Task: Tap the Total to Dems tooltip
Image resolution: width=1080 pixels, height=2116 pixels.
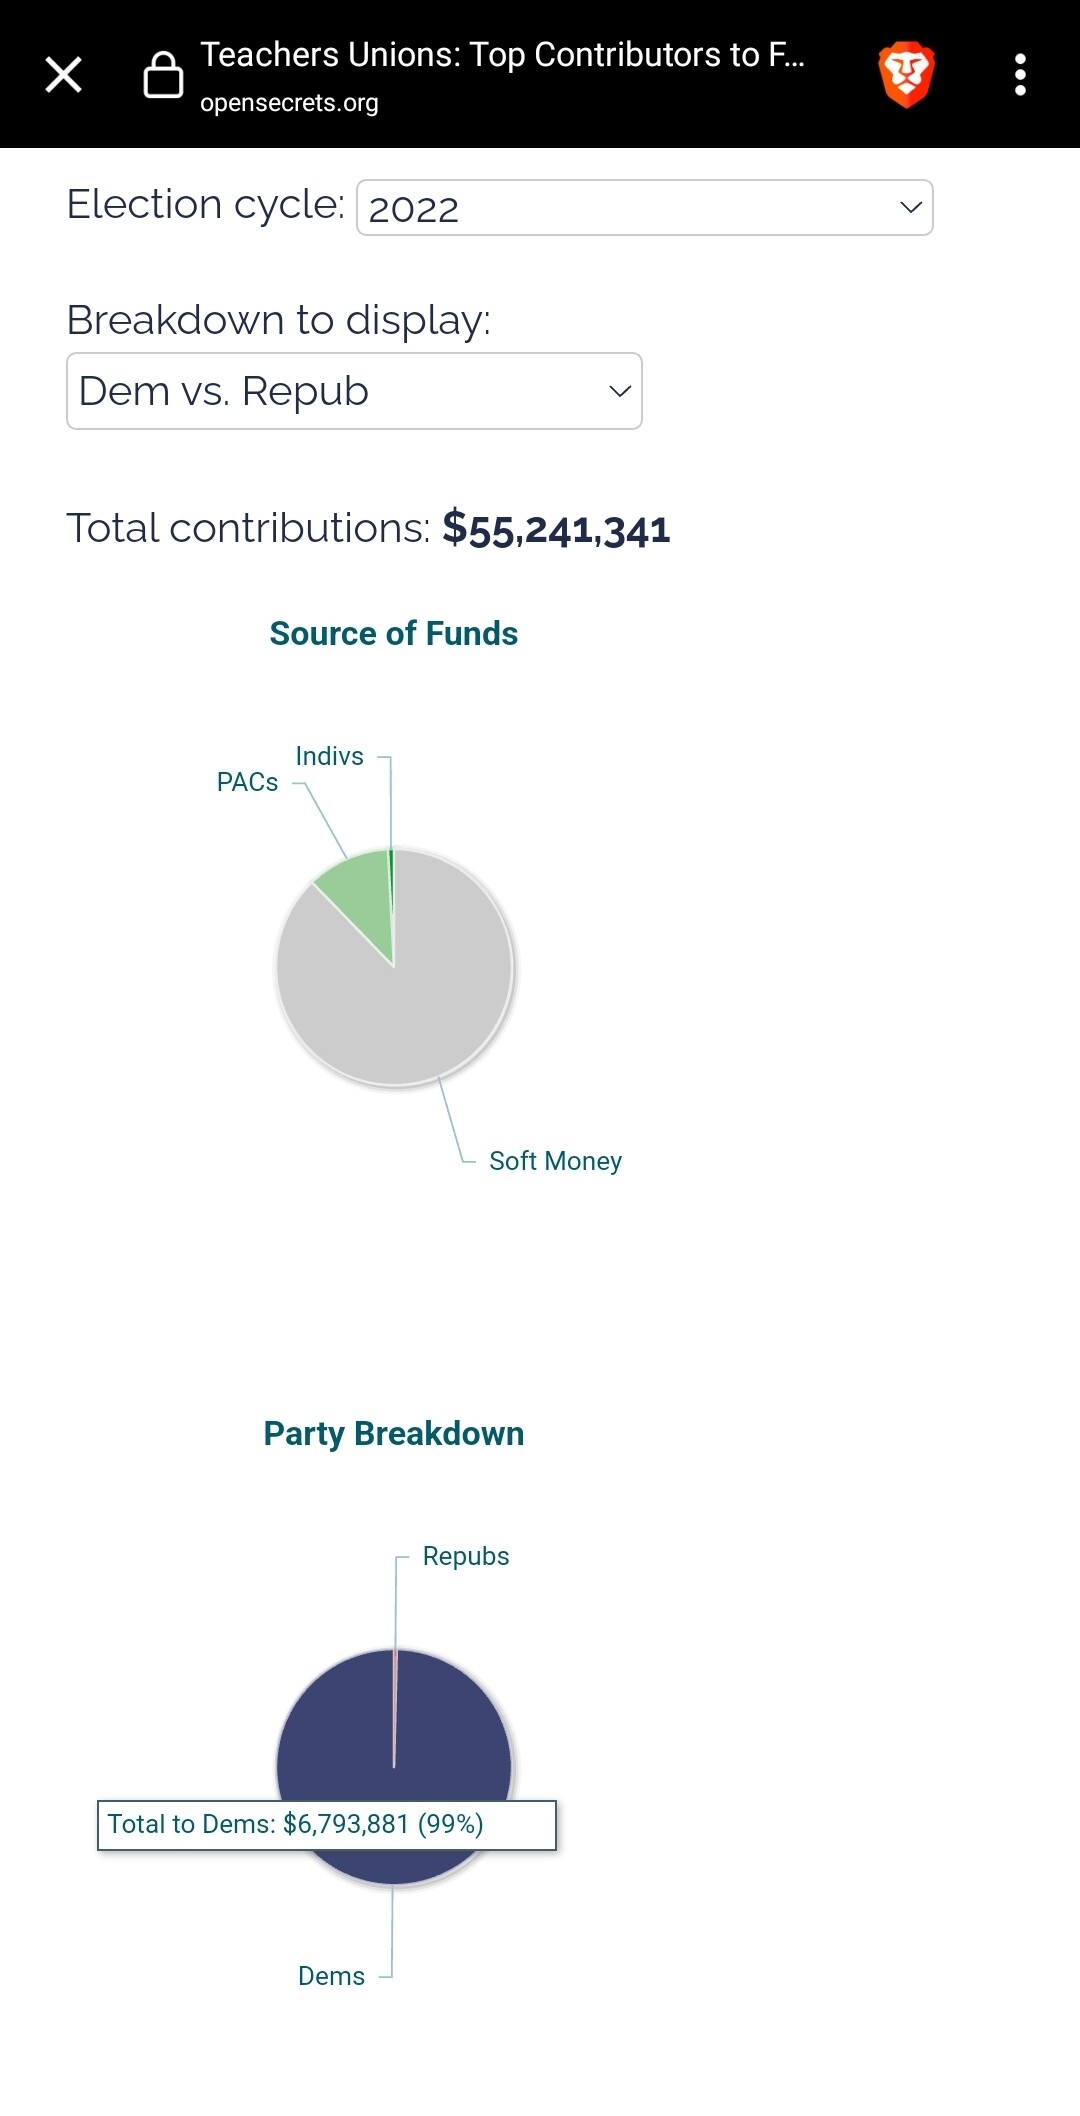Action: click(x=326, y=1825)
